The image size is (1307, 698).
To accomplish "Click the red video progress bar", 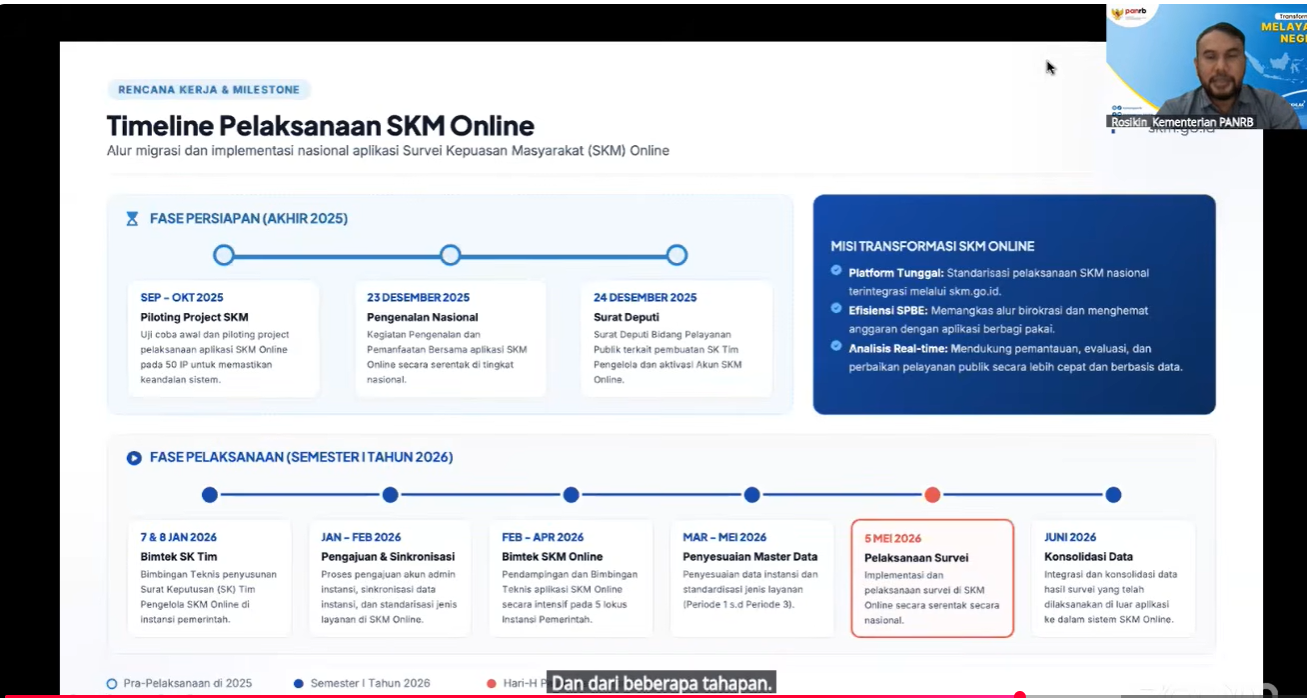I will [x=510, y=696].
